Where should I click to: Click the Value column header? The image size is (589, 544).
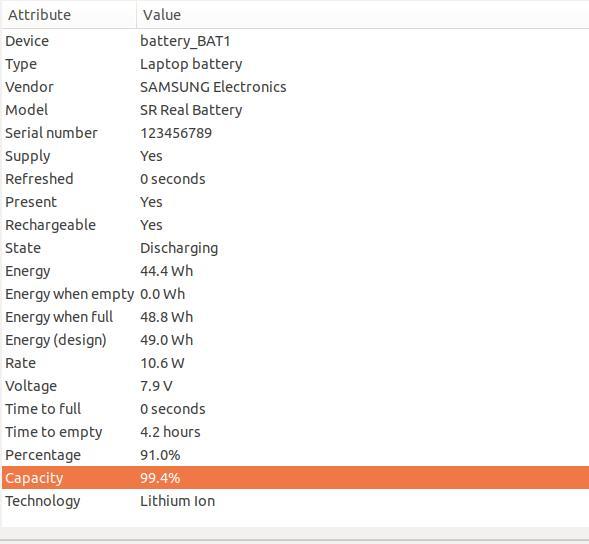(363, 15)
